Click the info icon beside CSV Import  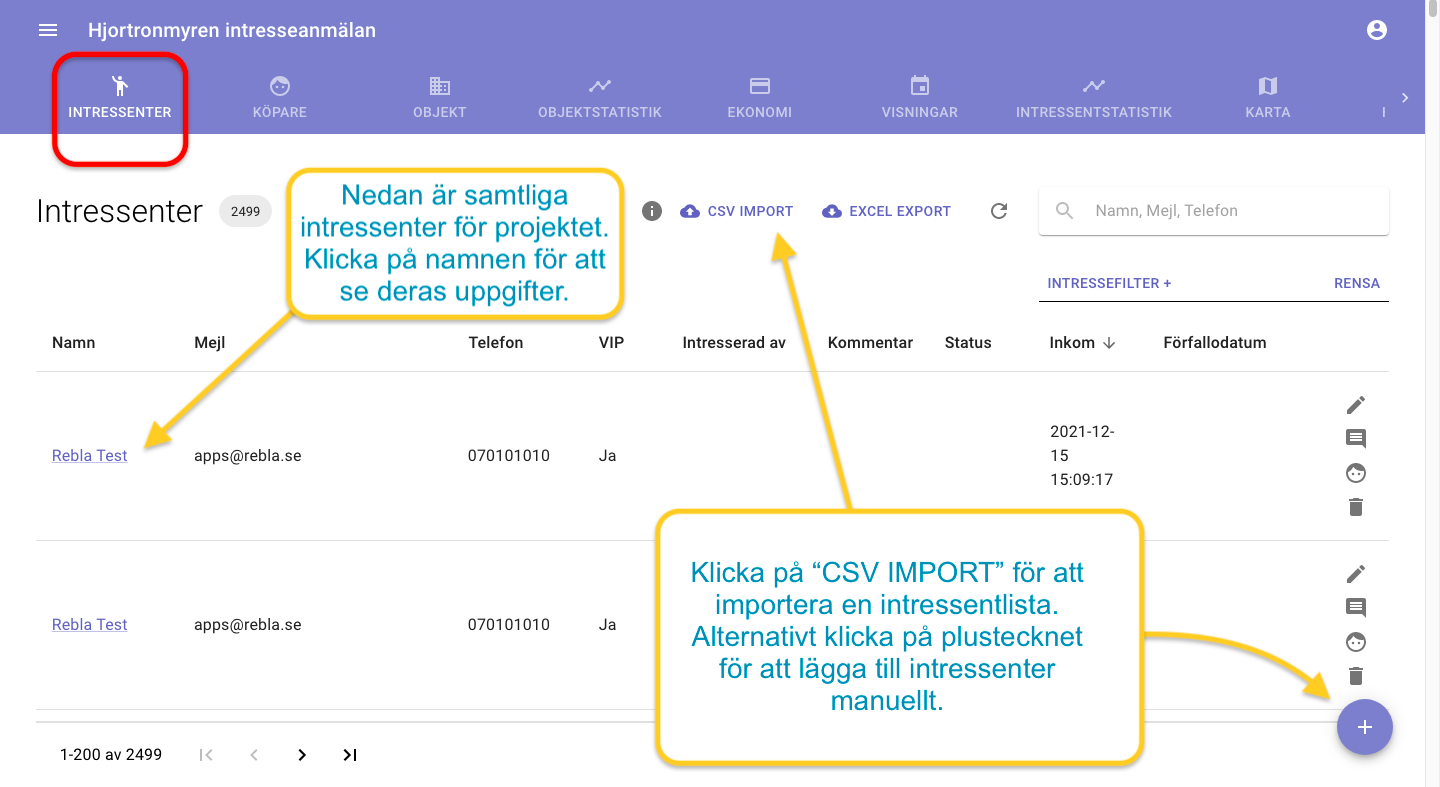tap(652, 211)
